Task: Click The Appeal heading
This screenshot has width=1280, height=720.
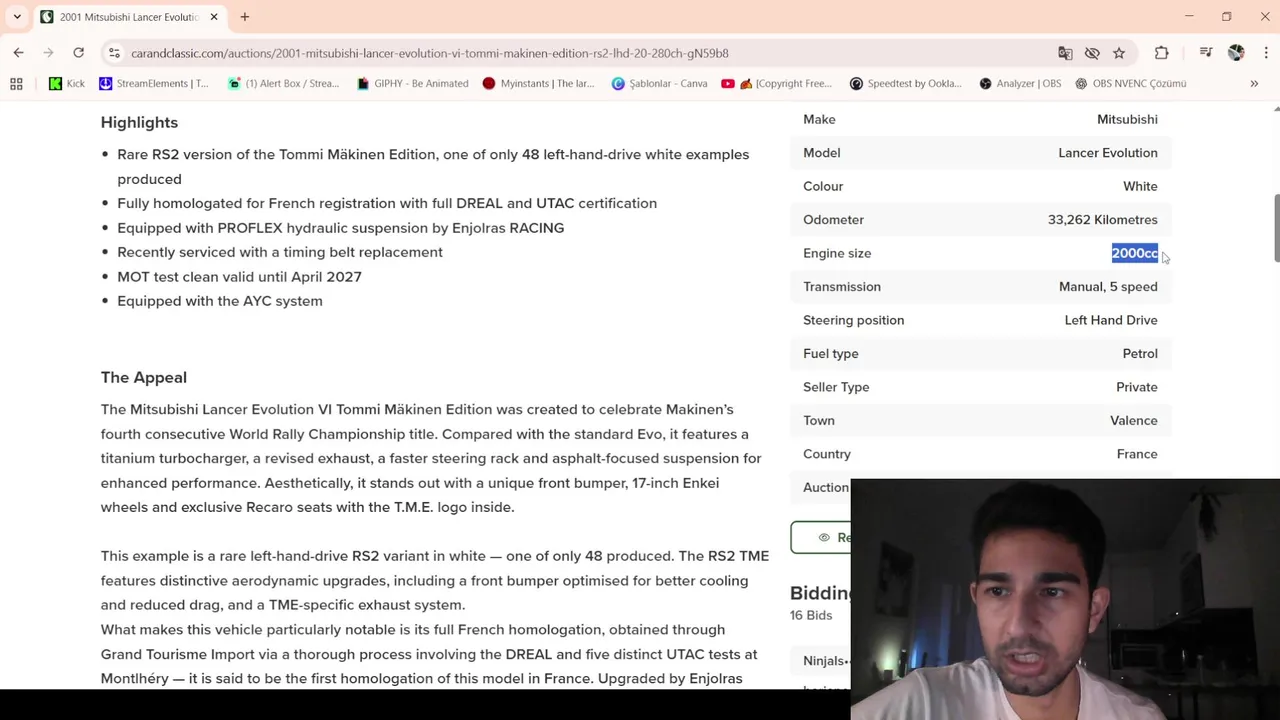Action: pos(143,377)
